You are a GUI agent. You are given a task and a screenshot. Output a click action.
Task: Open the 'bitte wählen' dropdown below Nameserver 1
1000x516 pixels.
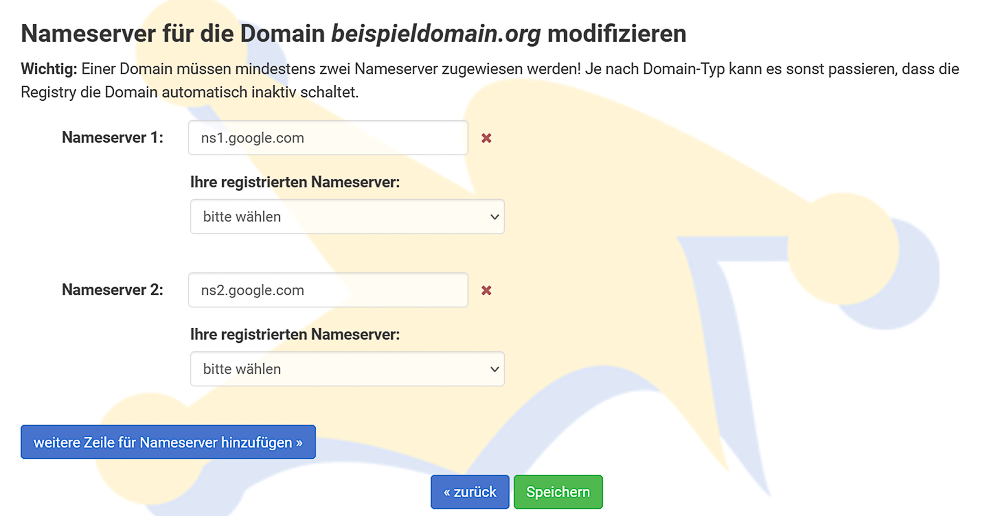(347, 216)
